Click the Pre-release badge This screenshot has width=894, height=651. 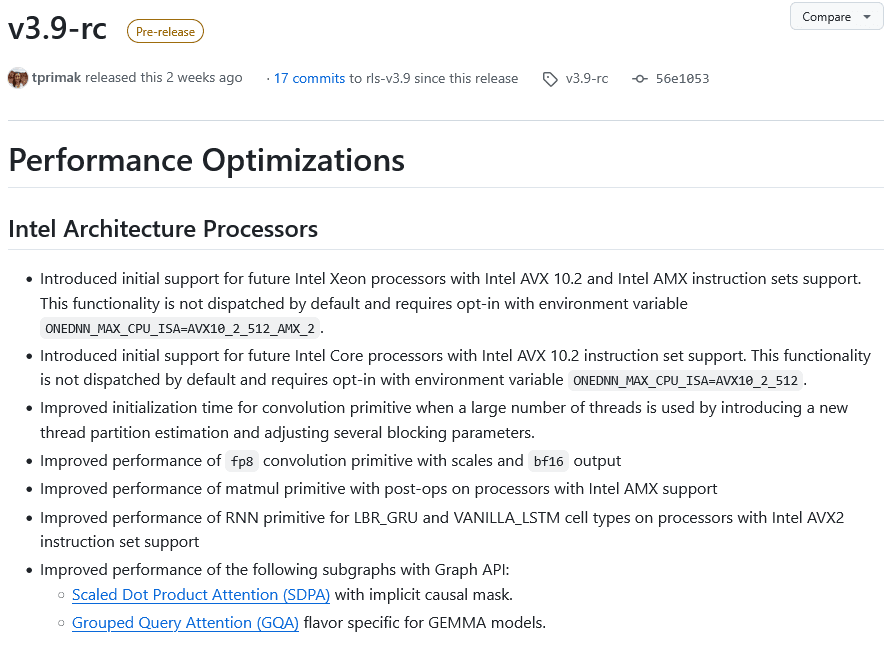pos(165,32)
